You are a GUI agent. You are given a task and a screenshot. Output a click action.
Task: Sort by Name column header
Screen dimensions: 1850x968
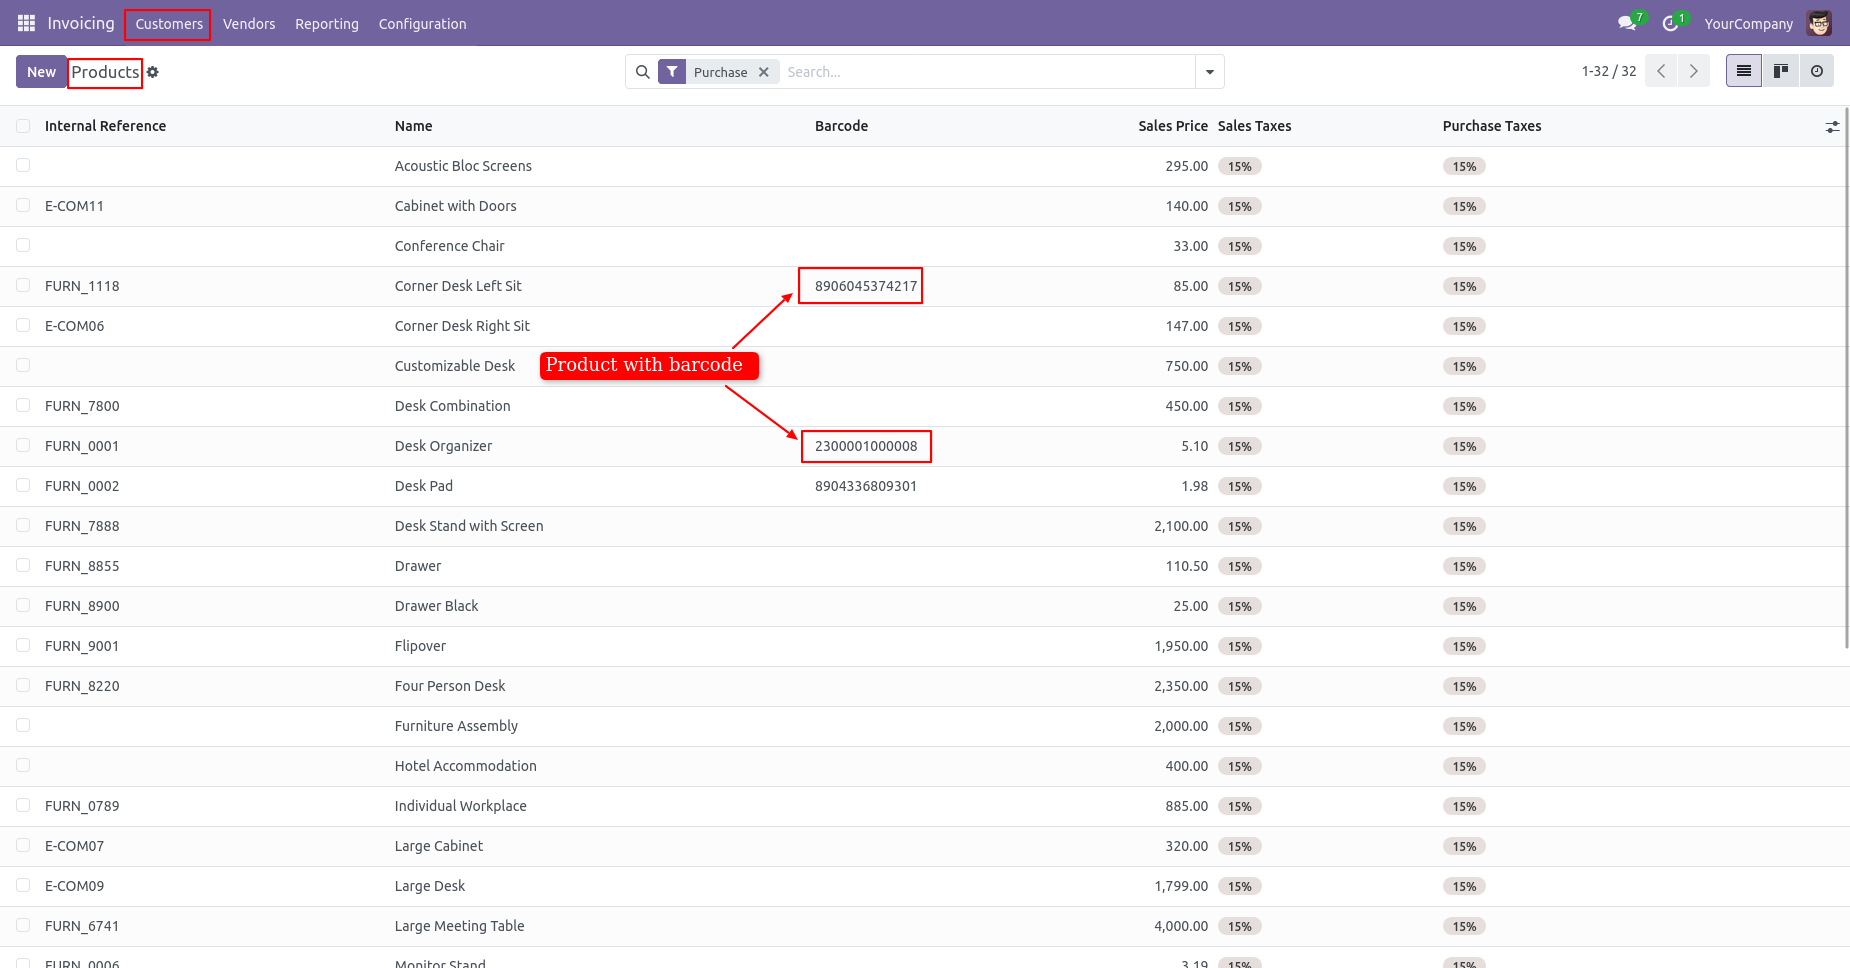(413, 126)
